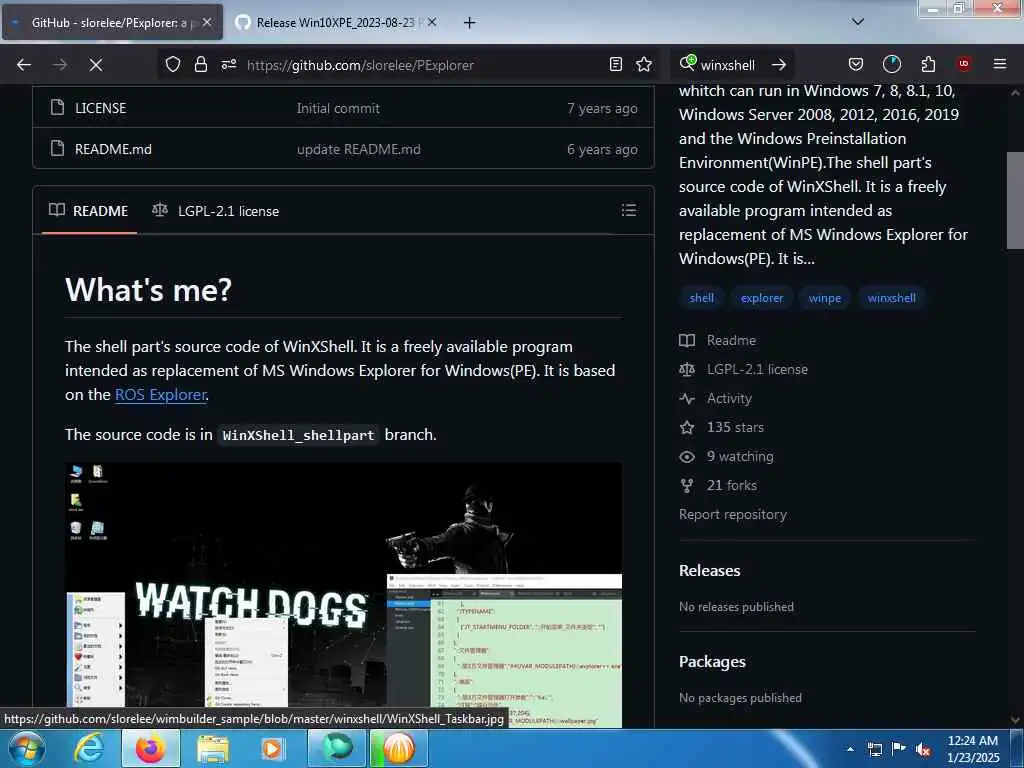Open the Pocket save icon
1024x768 pixels.
coord(856,64)
